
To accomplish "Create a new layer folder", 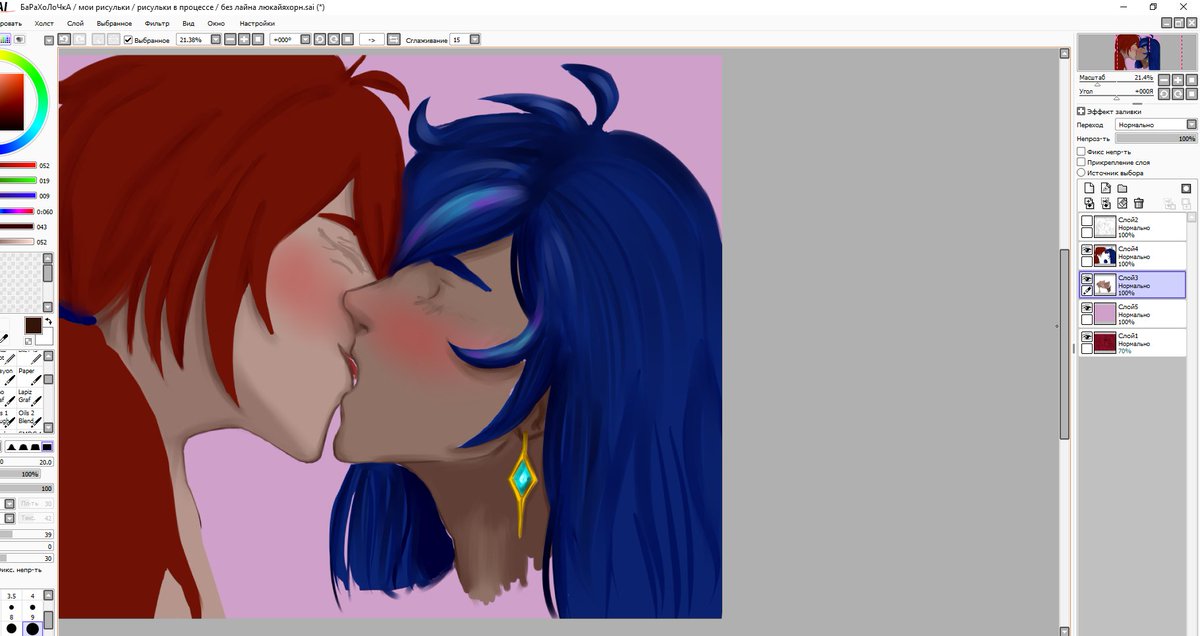I will [1122, 188].
